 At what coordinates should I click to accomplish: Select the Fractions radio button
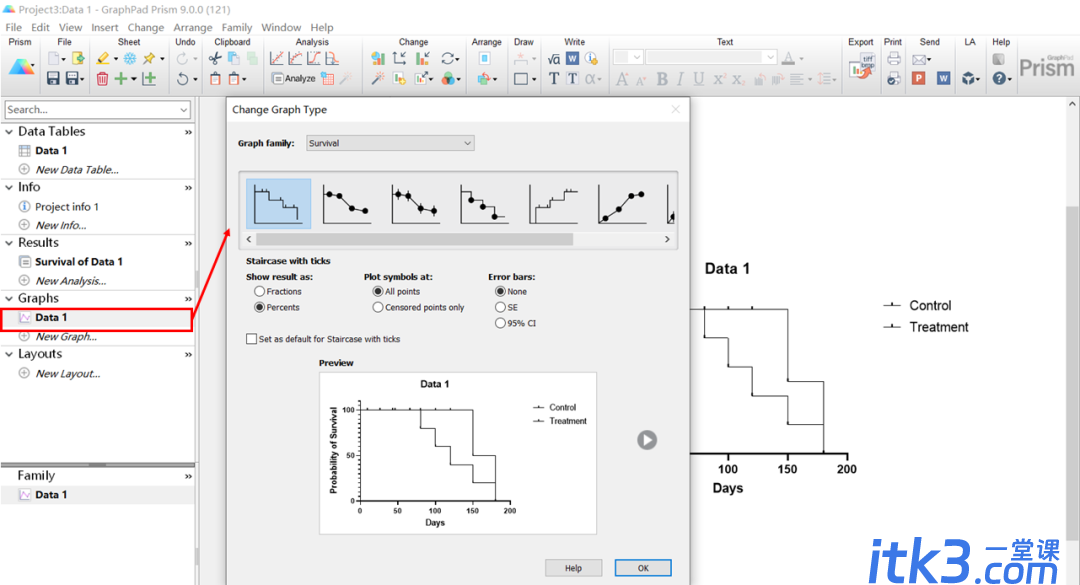[260, 291]
